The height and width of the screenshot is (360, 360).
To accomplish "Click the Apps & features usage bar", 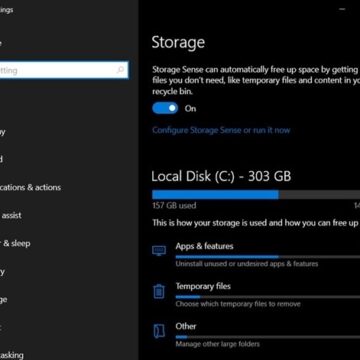I will tap(268, 257).
